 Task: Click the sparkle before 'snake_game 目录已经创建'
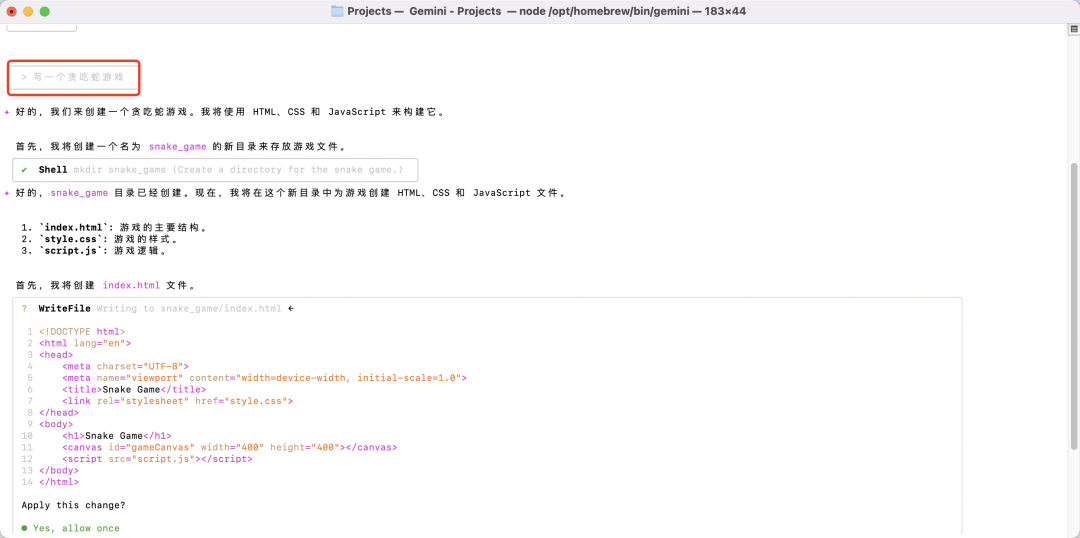6,194
